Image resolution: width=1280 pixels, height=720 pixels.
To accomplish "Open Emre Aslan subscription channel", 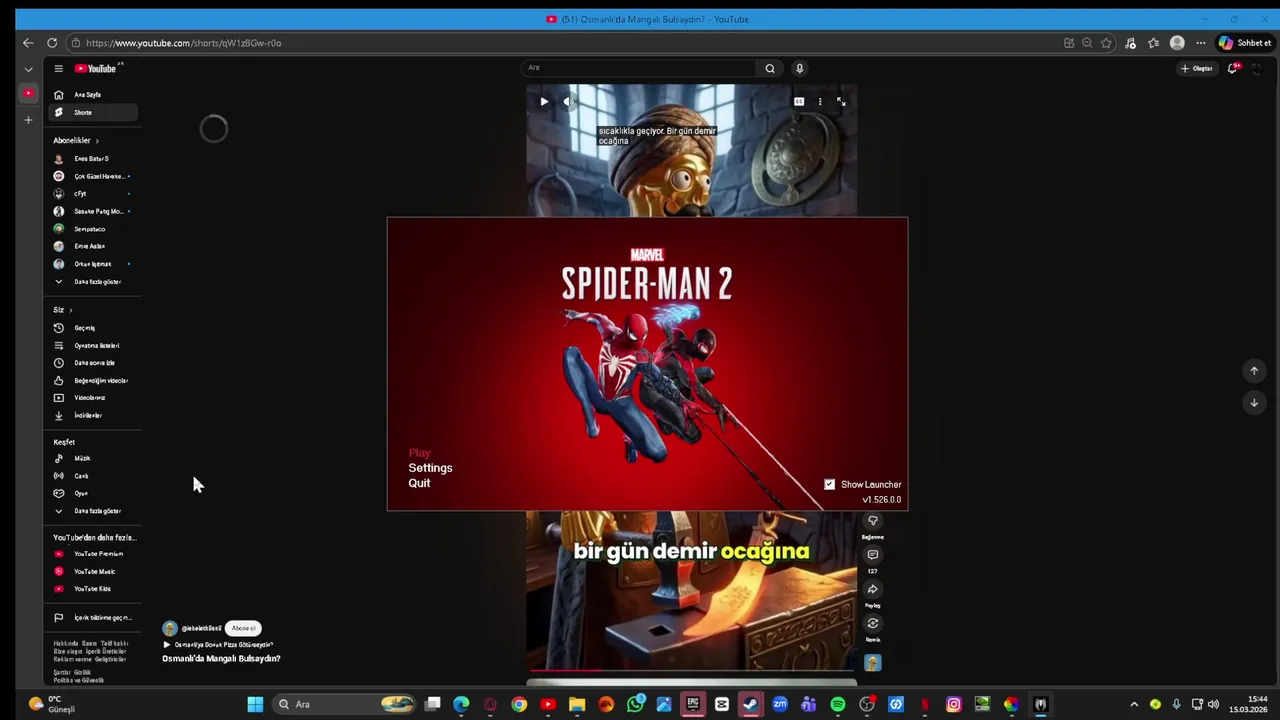I will click(x=89, y=246).
